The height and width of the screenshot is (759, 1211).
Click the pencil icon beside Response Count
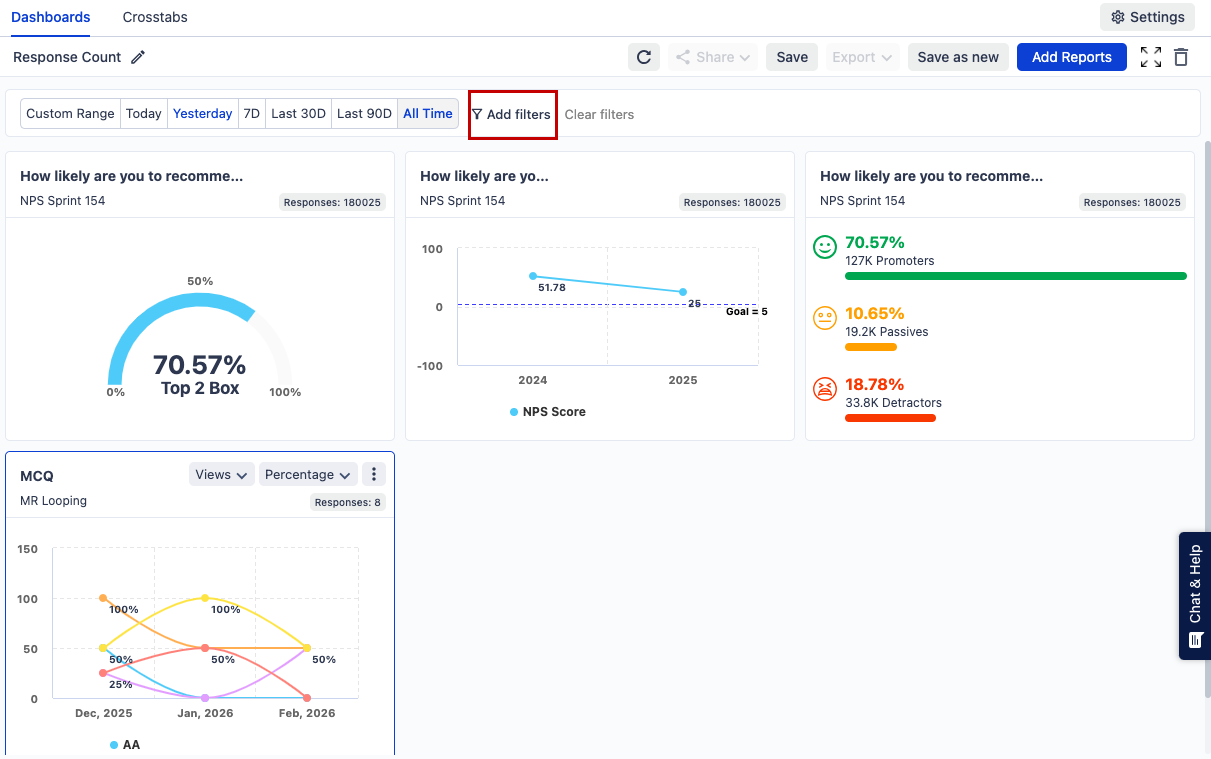[x=138, y=57]
